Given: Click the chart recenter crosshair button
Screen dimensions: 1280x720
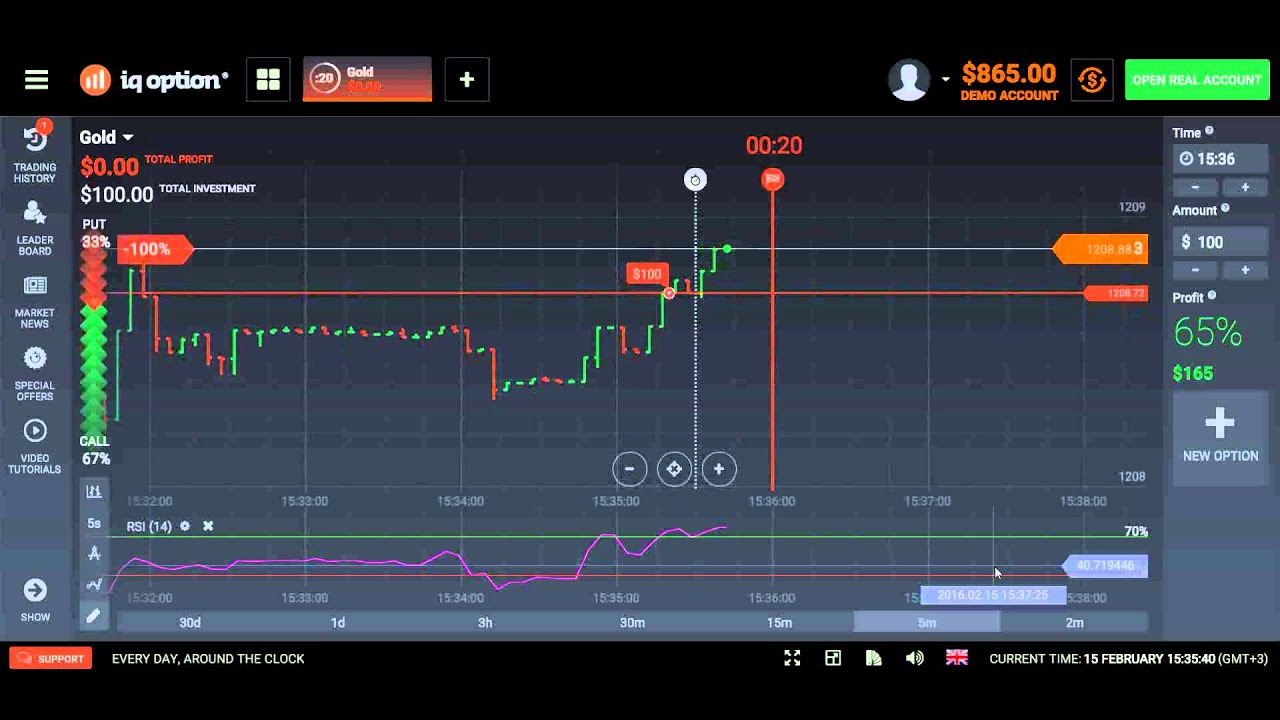Looking at the screenshot, I should (674, 469).
